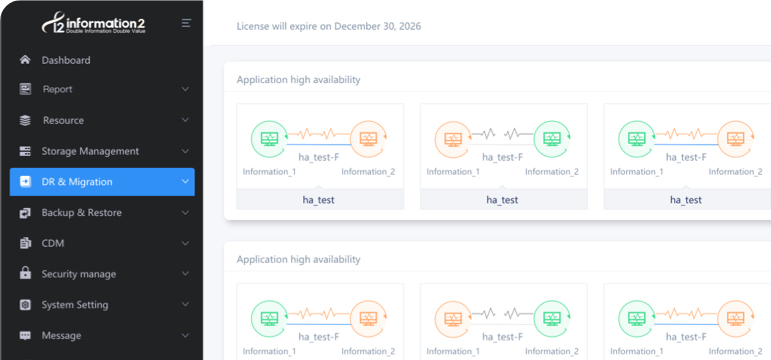Click the upper Application high availability heading
771x360 pixels.
tap(298, 79)
